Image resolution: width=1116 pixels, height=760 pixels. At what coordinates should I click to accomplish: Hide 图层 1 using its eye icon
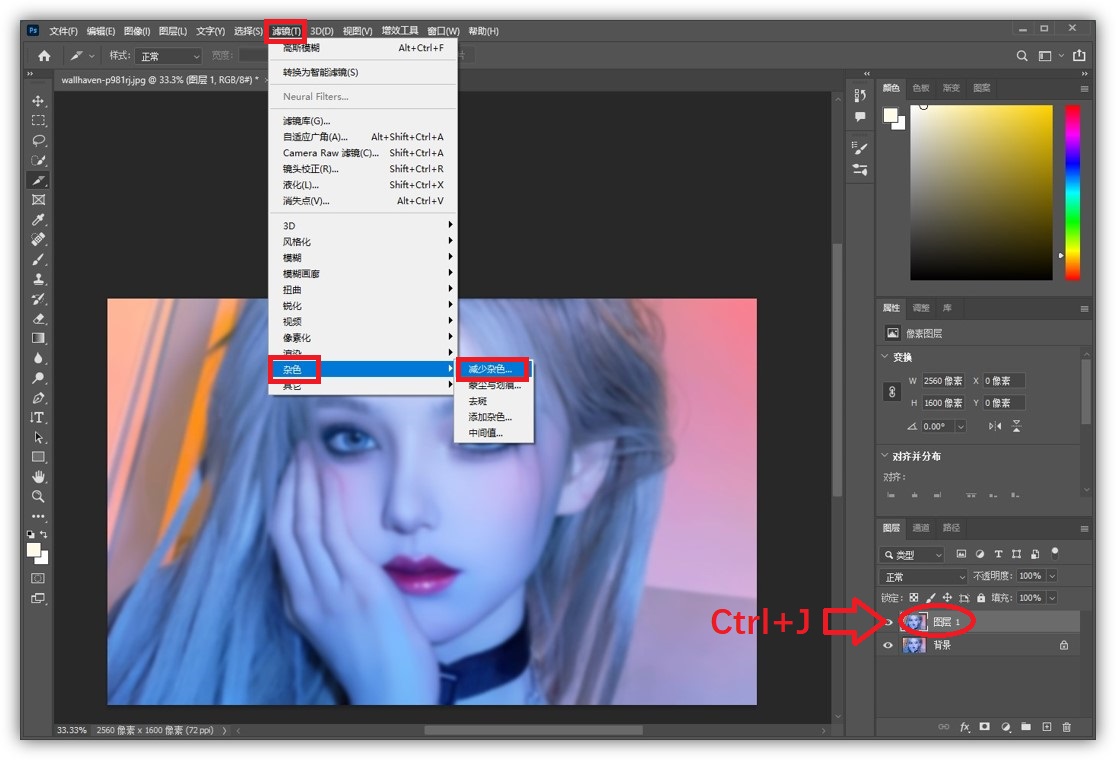(888, 622)
